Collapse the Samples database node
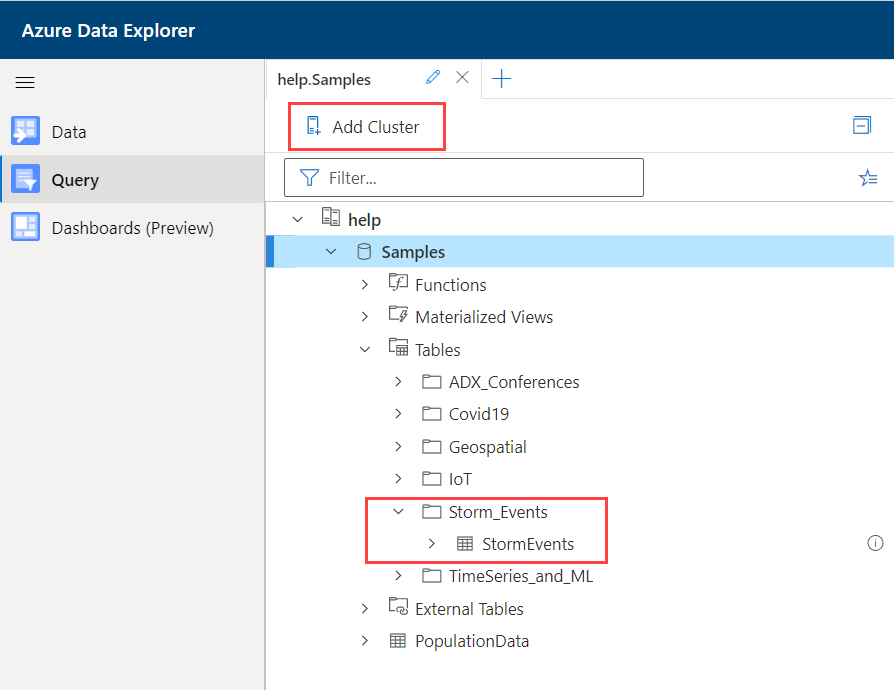 pyautogui.click(x=331, y=252)
